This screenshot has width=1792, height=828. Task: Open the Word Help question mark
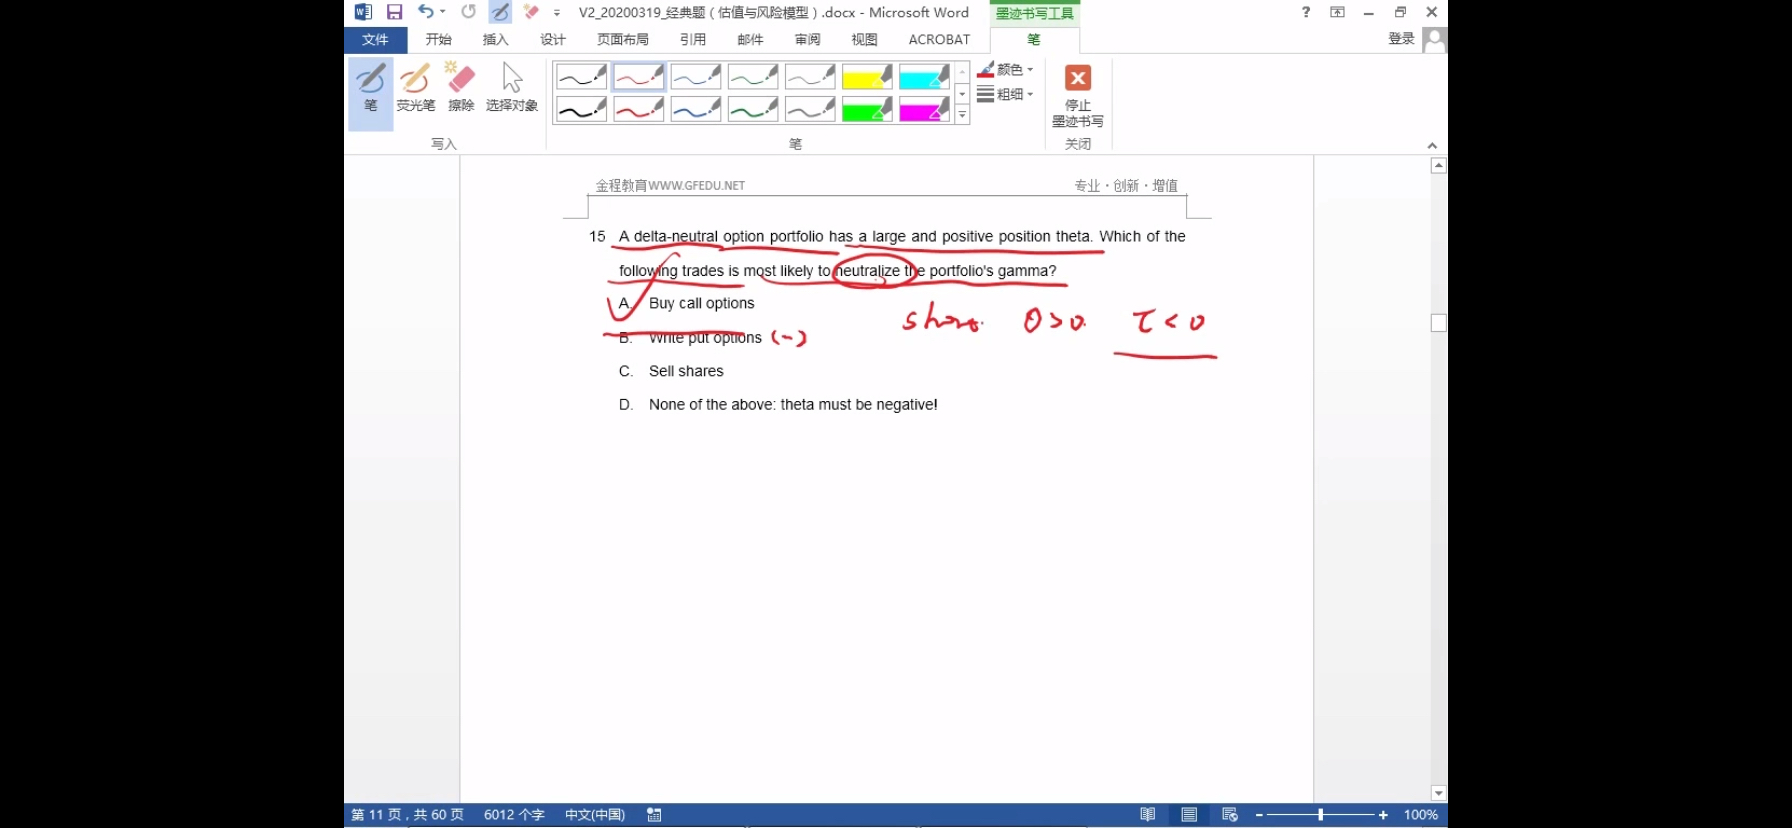pos(1305,12)
